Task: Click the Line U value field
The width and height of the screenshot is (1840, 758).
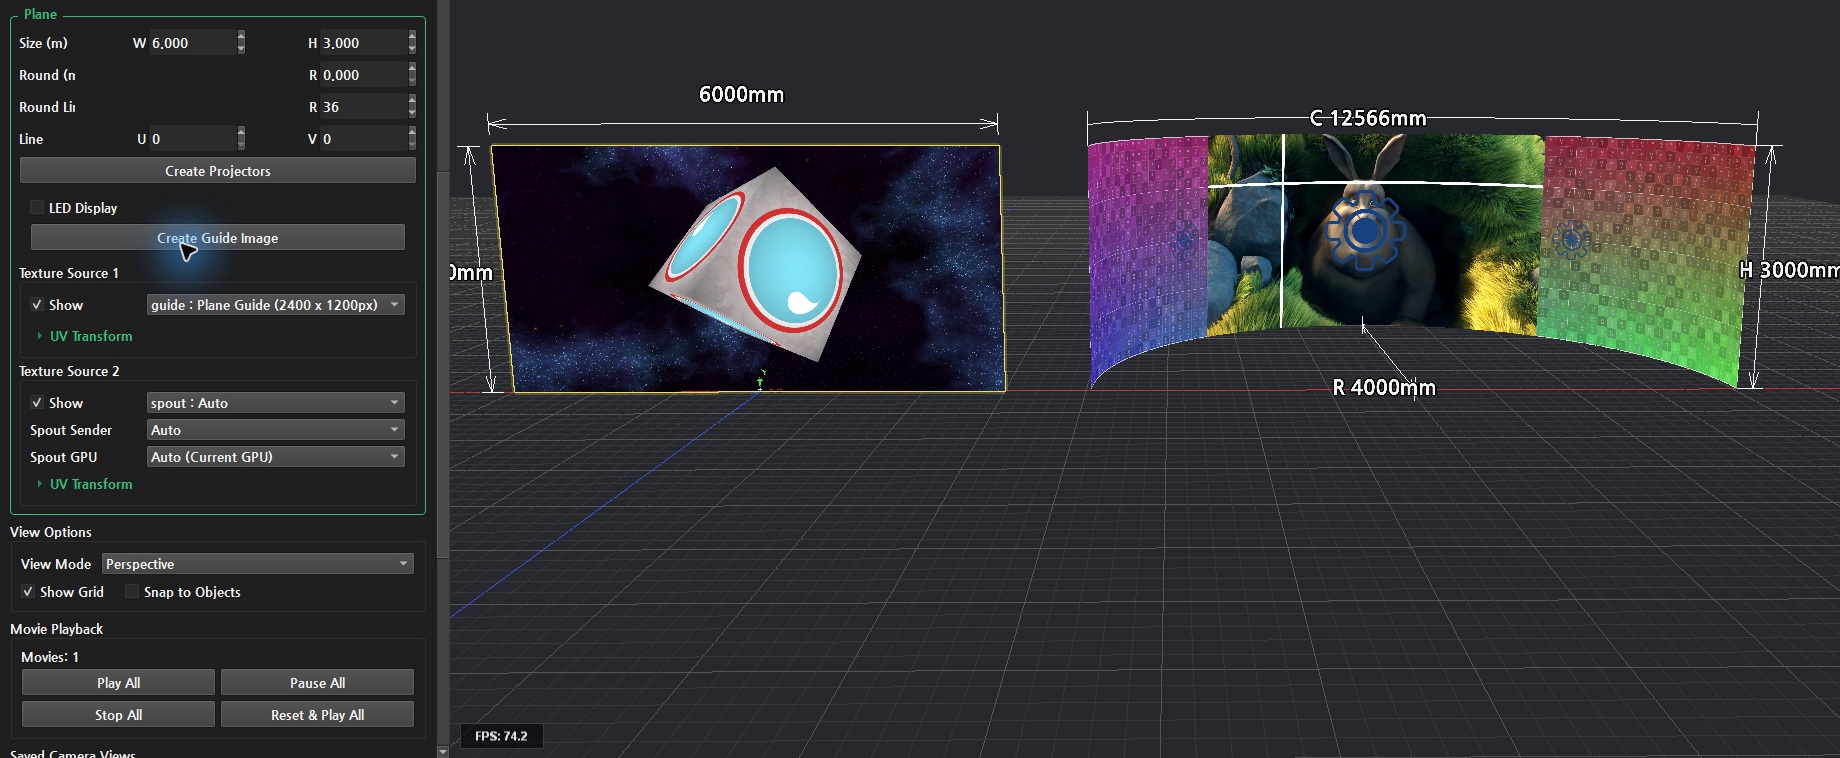Action: 192,139
